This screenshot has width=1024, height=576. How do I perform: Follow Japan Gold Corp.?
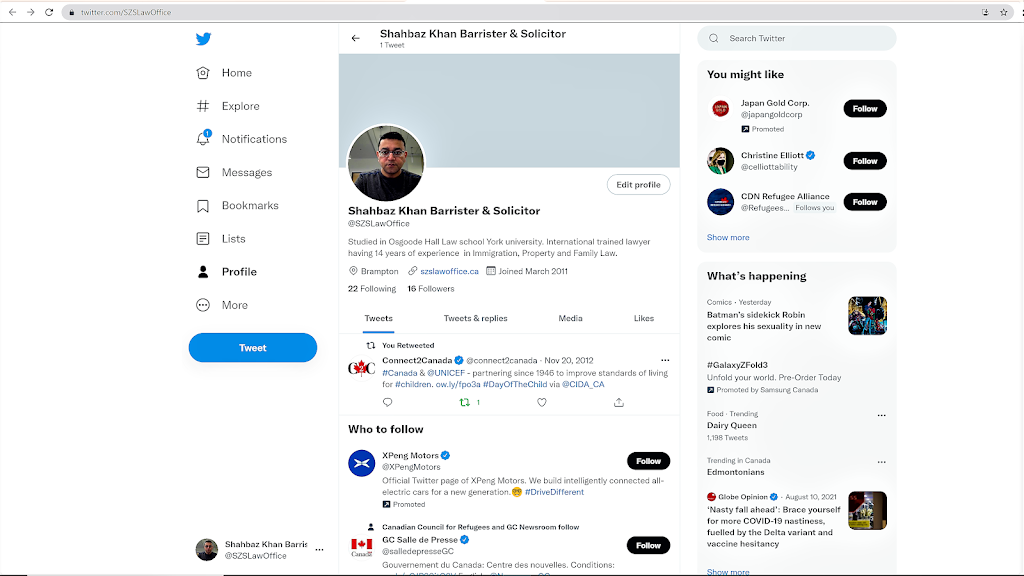(x=865, y=108)
